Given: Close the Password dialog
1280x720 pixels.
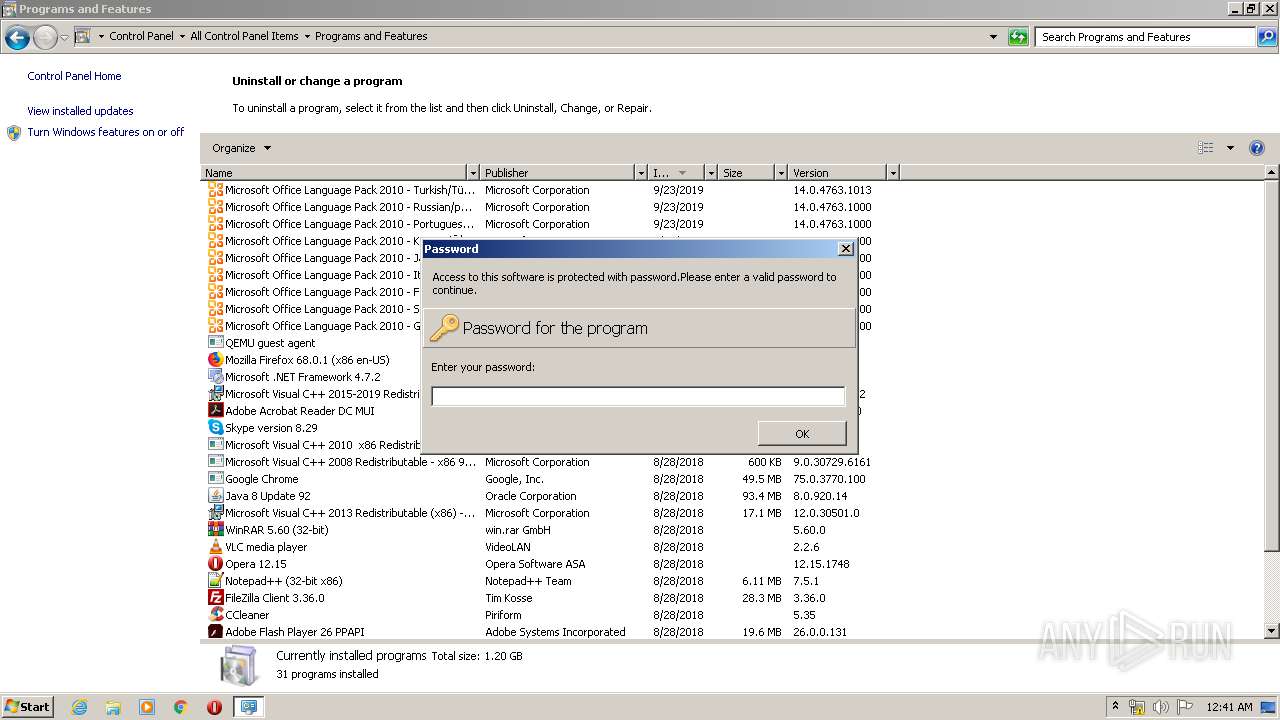Looking at the screenshot, I should [845, 249].
